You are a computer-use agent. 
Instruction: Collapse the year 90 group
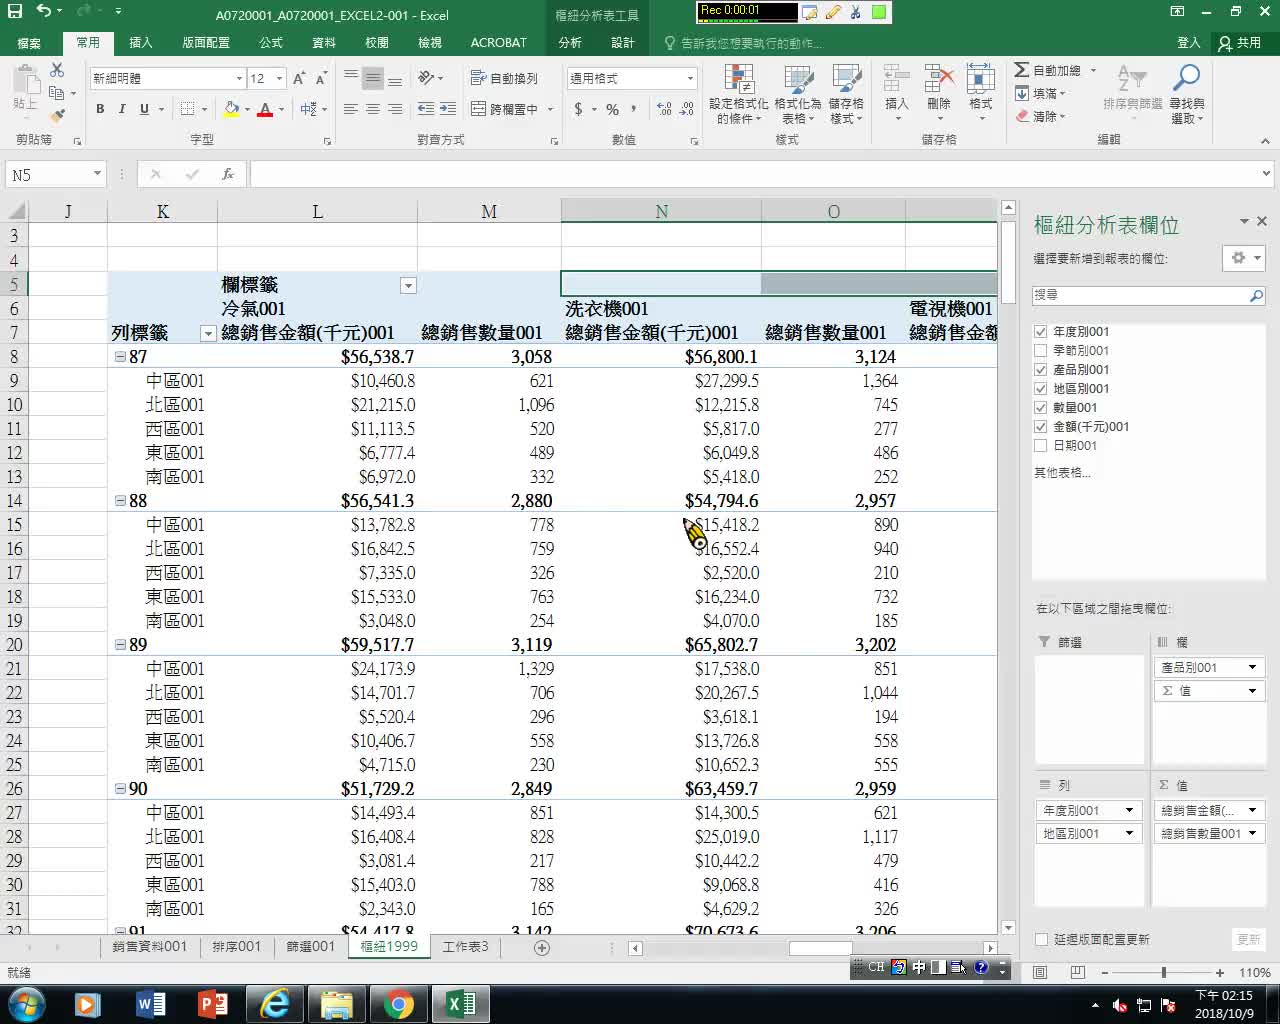(x=120, y=789)
